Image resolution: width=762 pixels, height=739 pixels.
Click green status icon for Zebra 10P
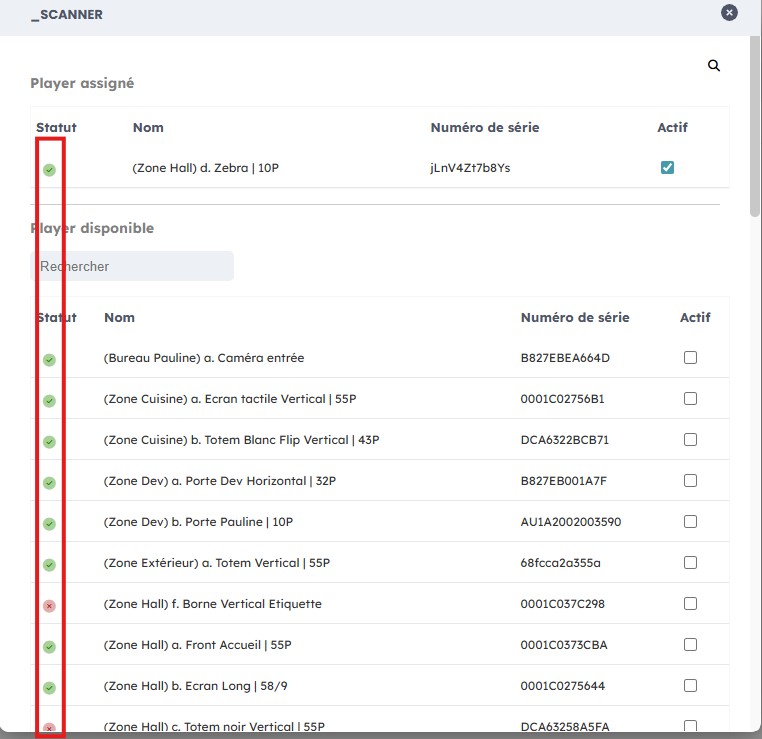pos(49,169)
